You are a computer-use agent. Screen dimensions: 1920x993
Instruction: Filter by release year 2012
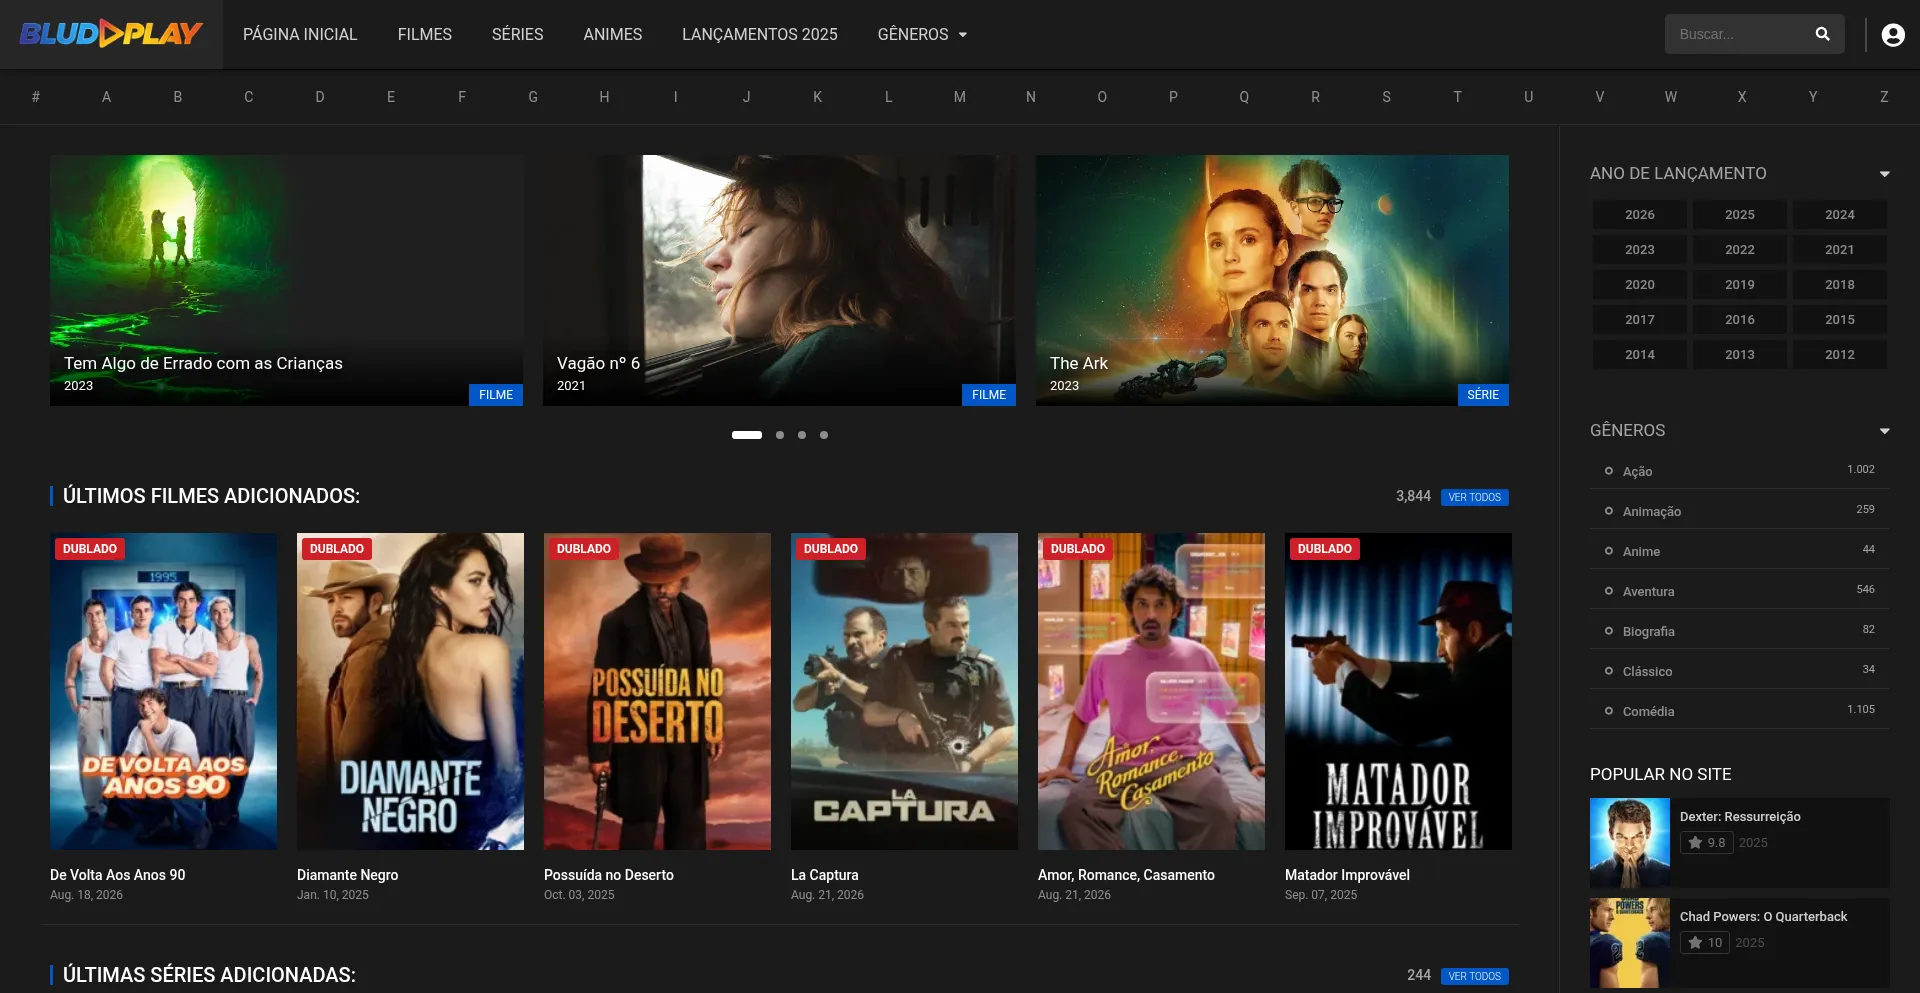1840,355
